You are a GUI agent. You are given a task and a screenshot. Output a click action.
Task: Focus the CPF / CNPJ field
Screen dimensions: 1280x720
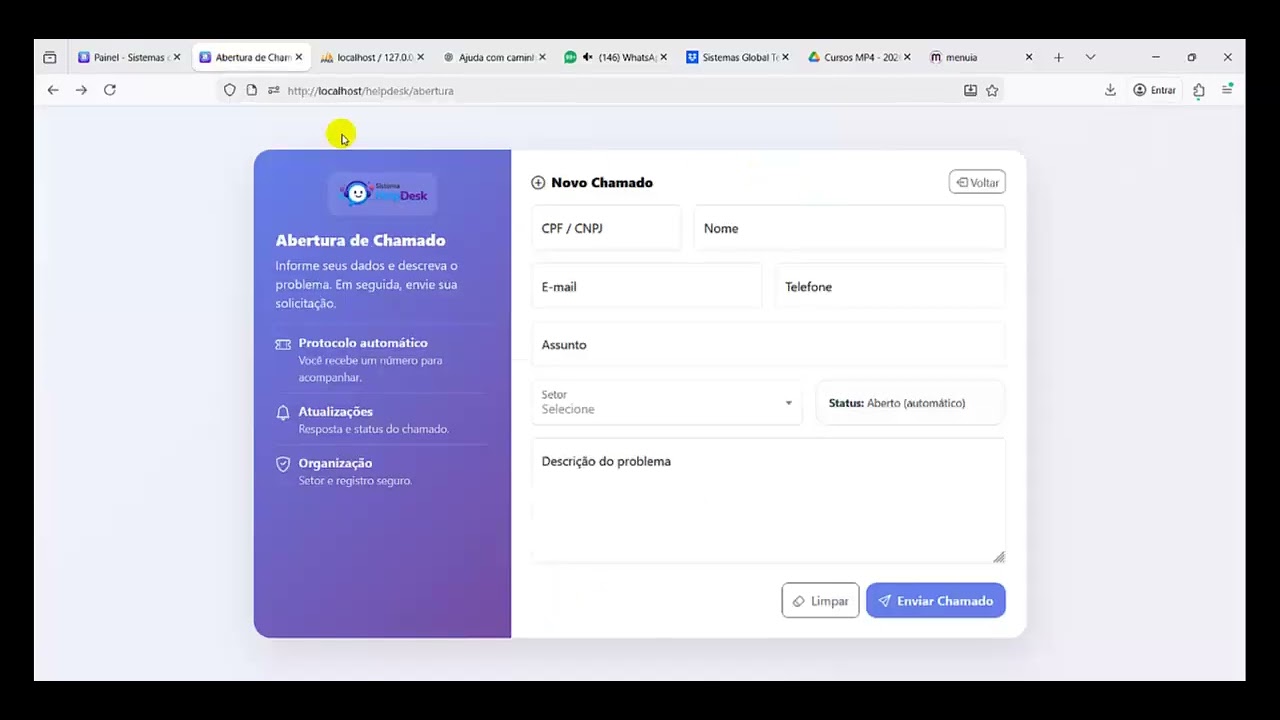[606, 228]
